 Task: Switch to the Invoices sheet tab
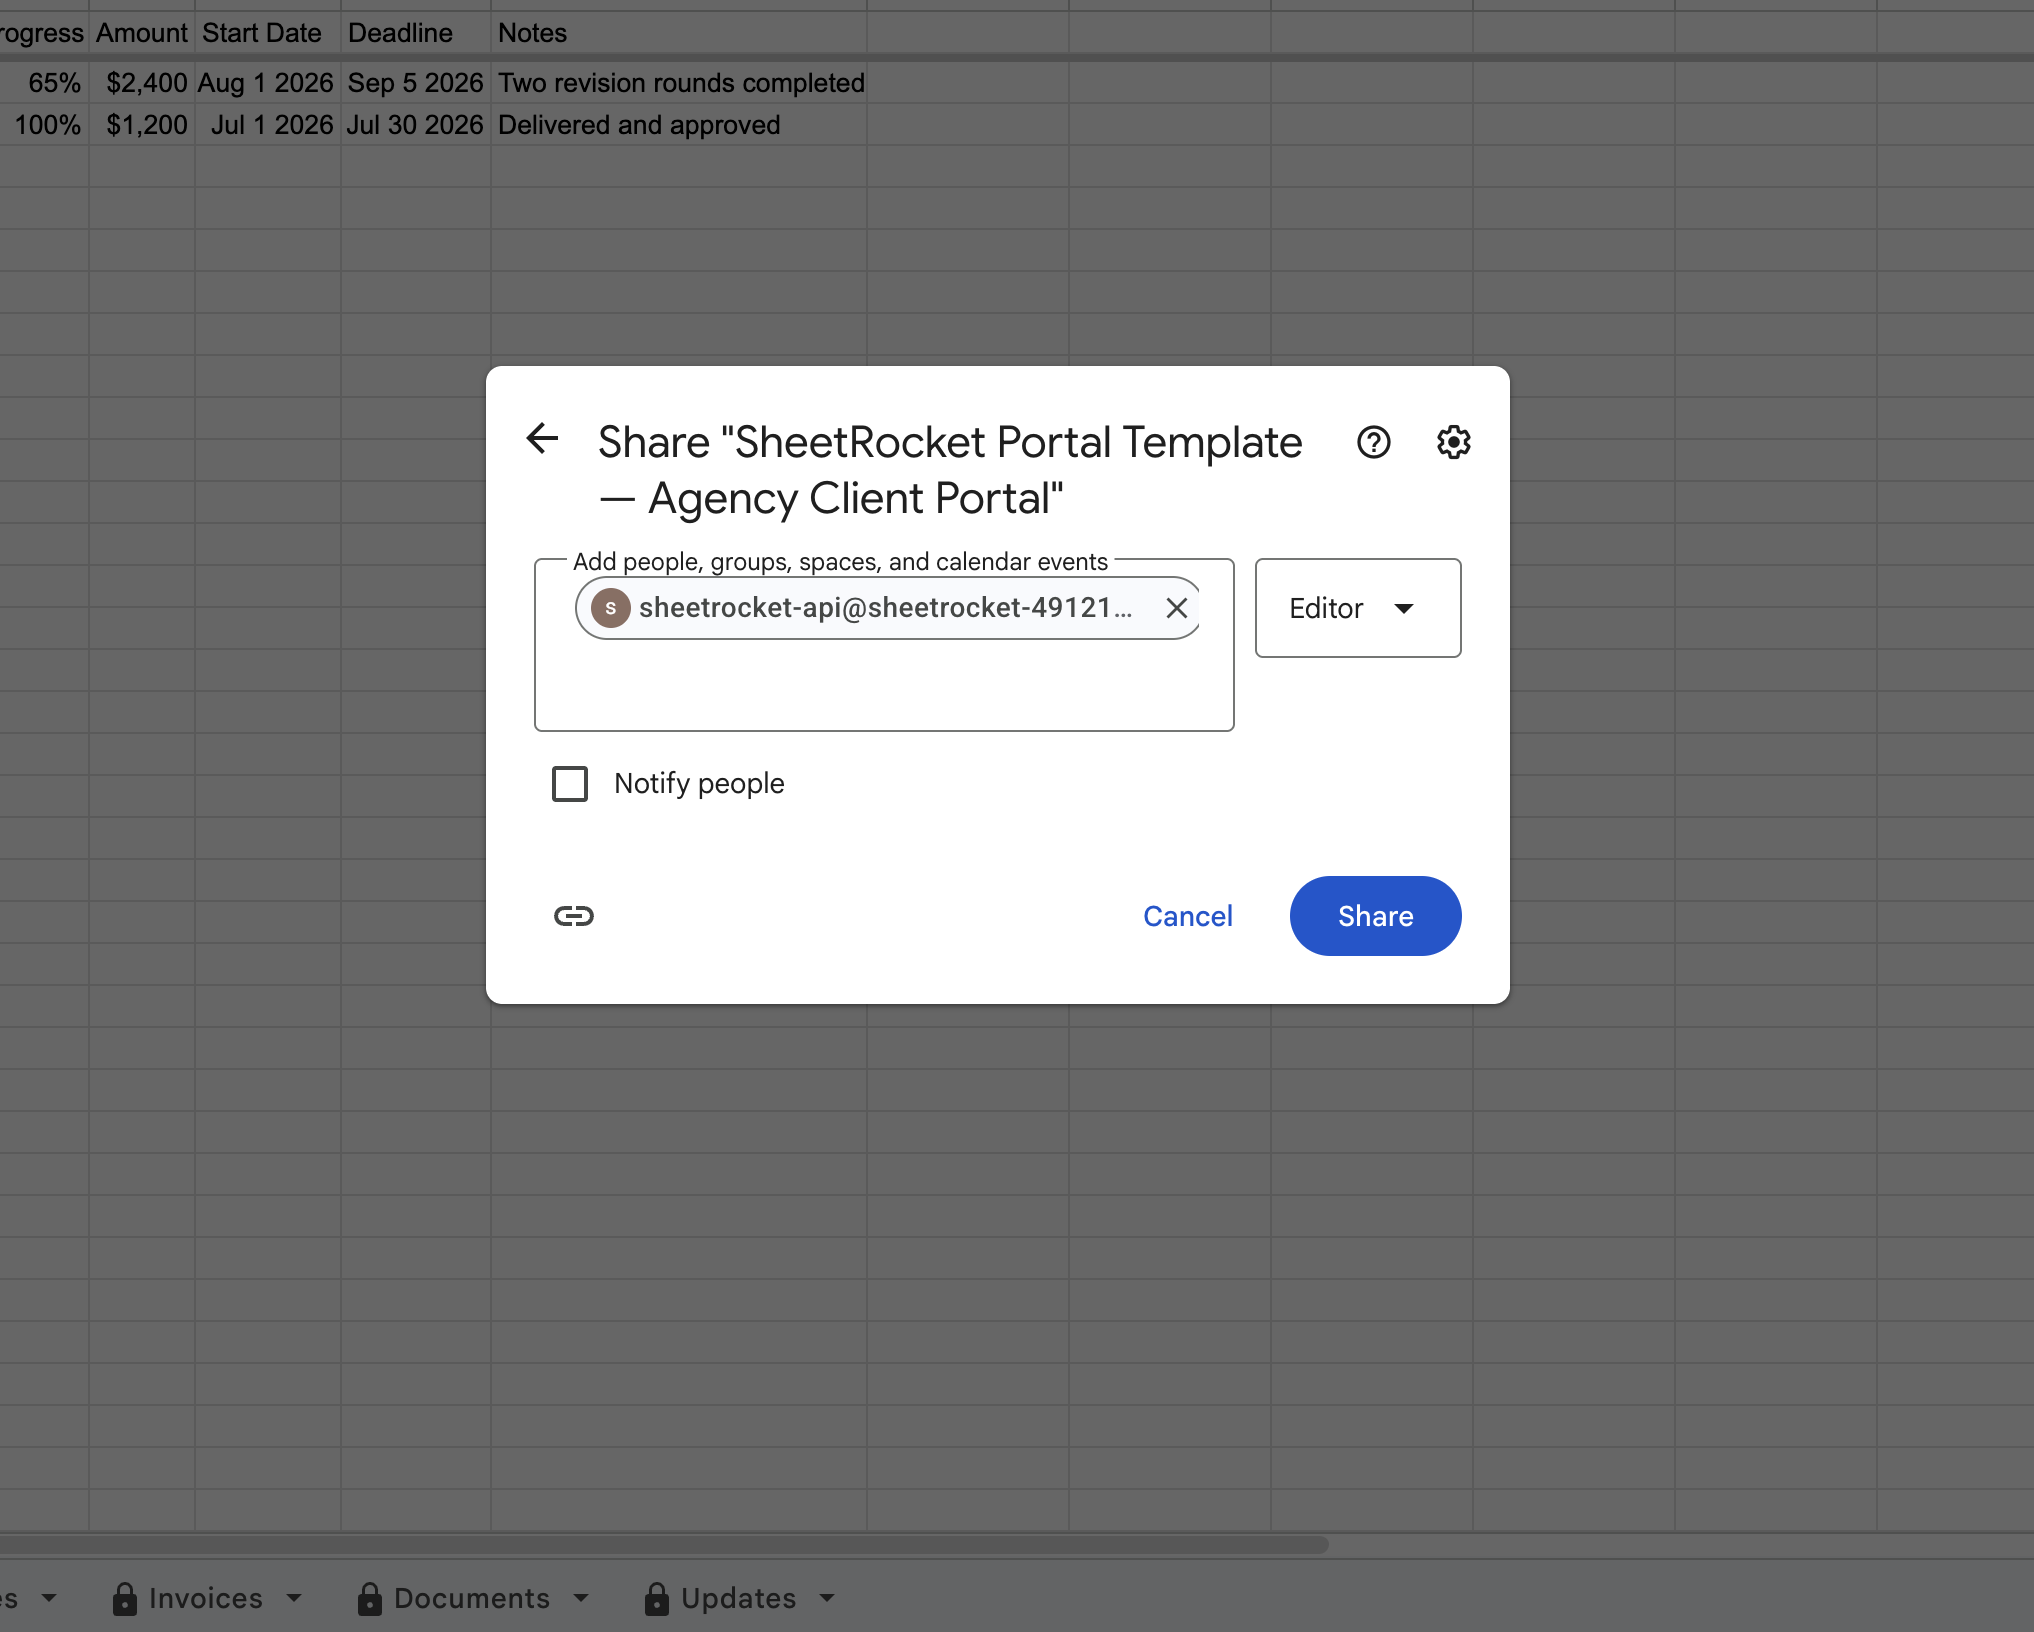pyautogui.click(x=206, y=1598)
